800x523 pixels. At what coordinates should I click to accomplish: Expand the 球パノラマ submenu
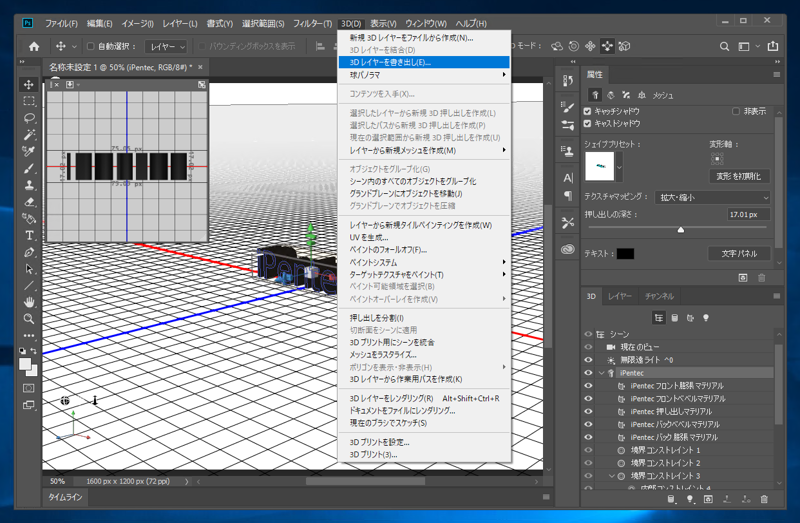point(424,75)
